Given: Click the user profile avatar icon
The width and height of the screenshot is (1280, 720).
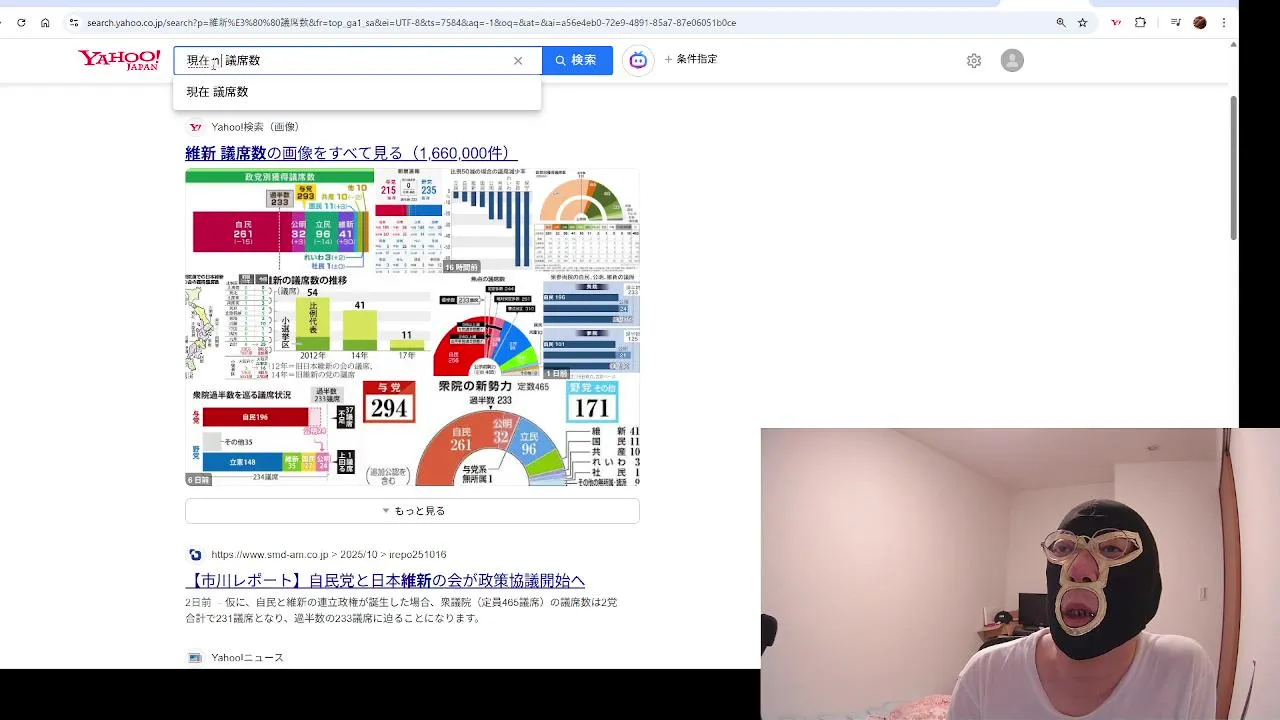Looking at the screenshot, I should tap(1012, 61).
